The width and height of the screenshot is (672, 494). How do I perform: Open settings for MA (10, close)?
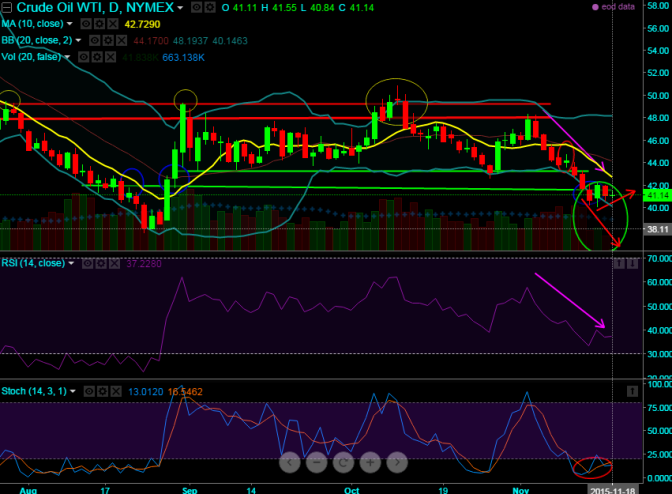click(99, 24)
